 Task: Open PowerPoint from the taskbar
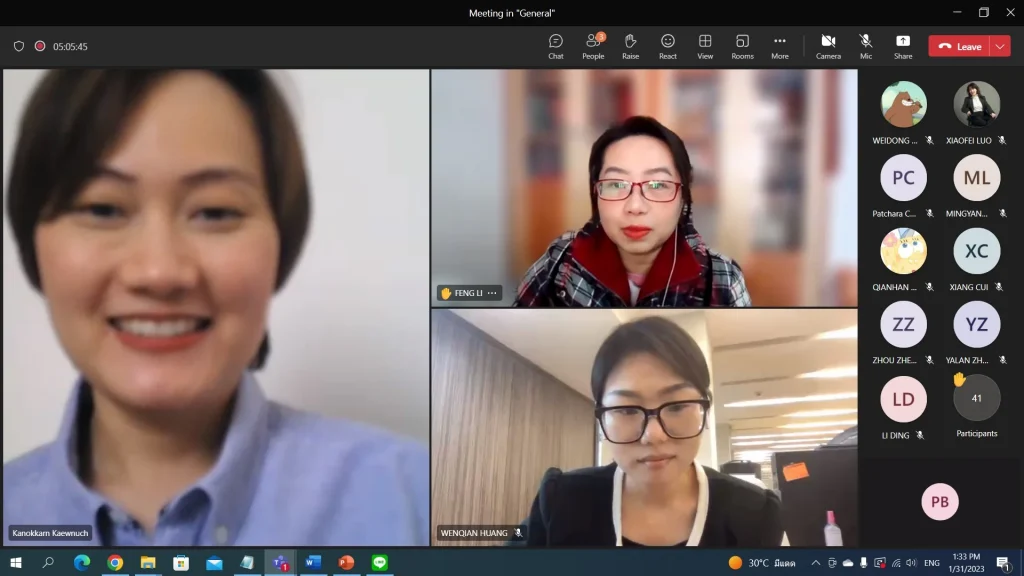click(x=346, y=563)
